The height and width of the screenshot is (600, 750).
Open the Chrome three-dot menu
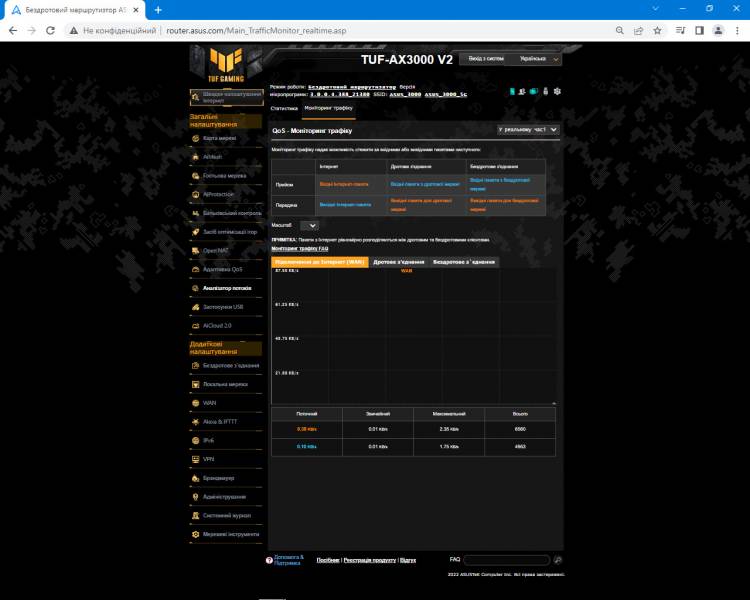pyautogui.click(x=737, y=31)
